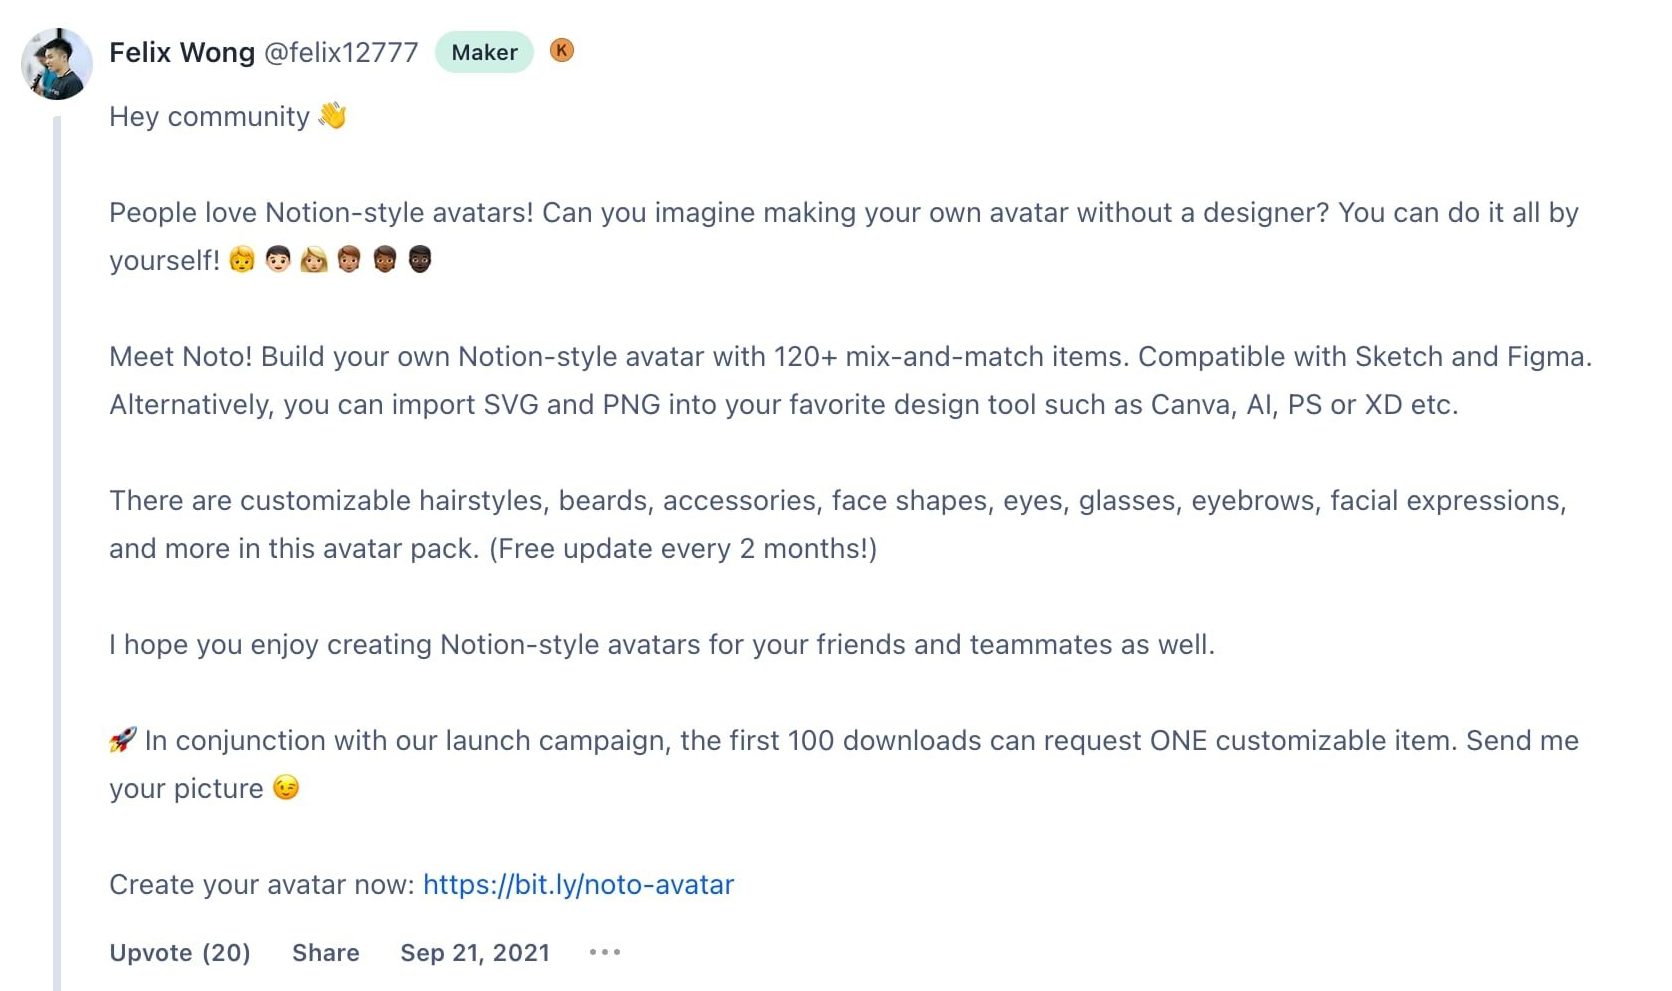The image size is (1672, 991).
Task: Share Felix Wong's comment
Action: click(x=326, y=952)
